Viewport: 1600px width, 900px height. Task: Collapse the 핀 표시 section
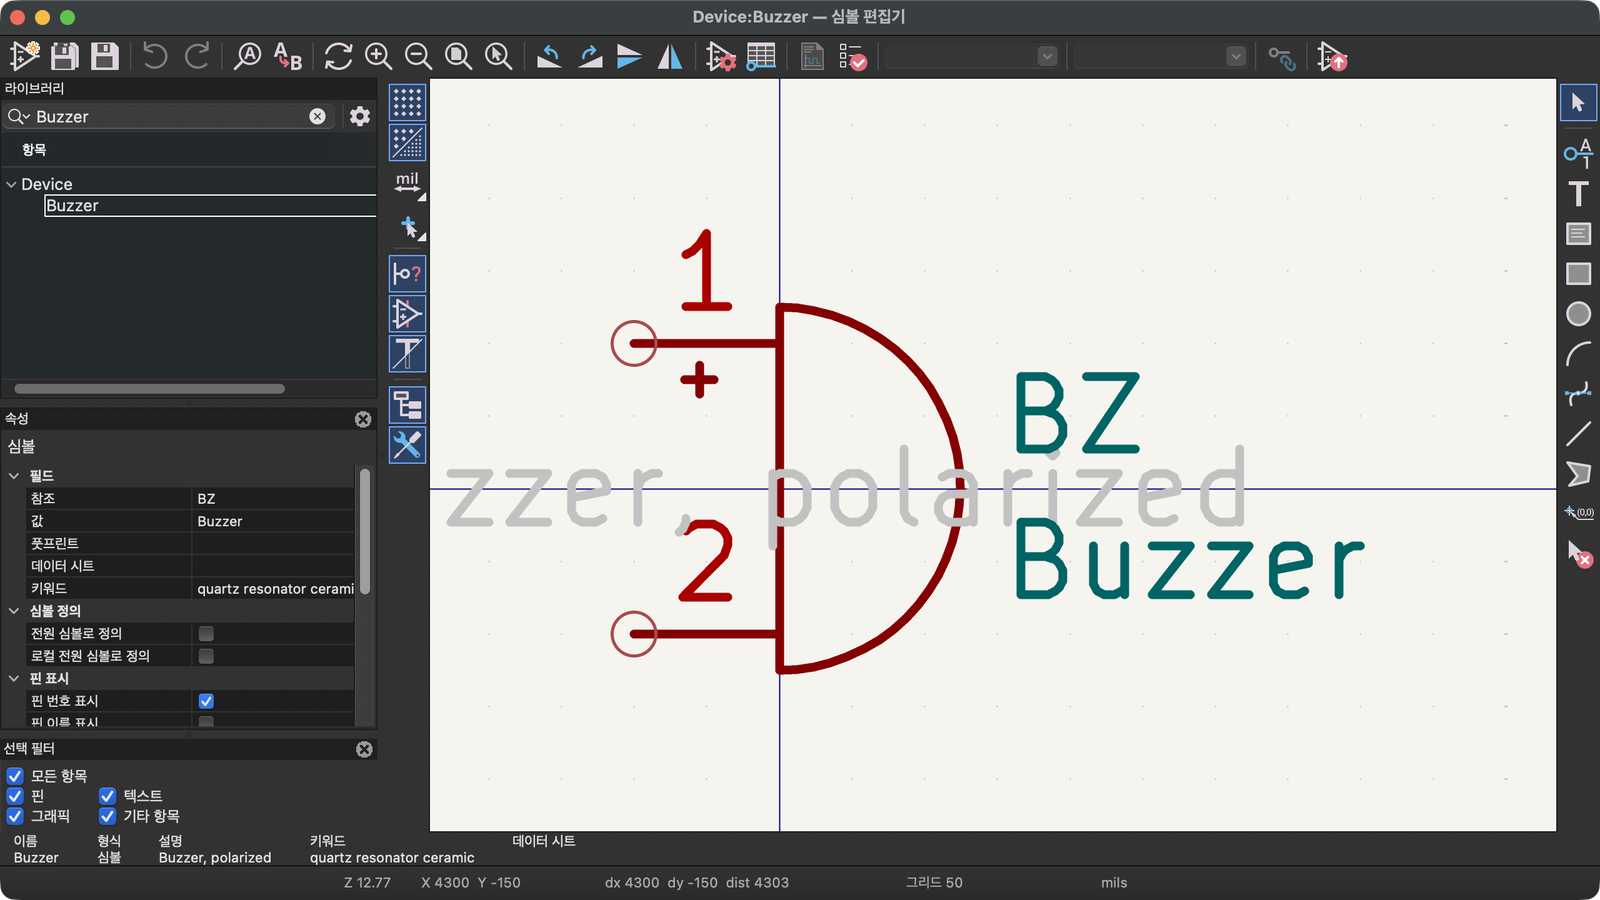pos(14,678)
